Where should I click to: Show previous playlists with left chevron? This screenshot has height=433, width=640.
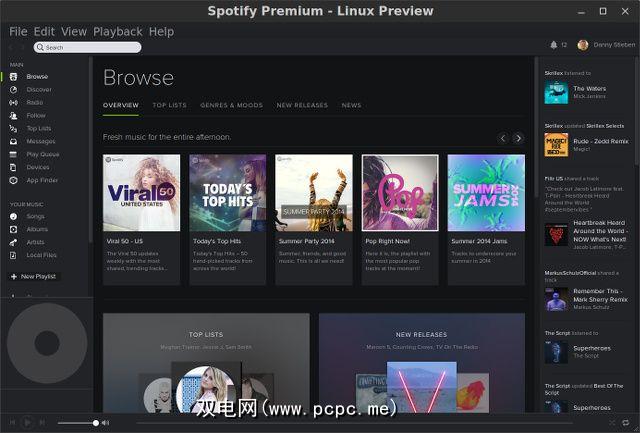503,138
